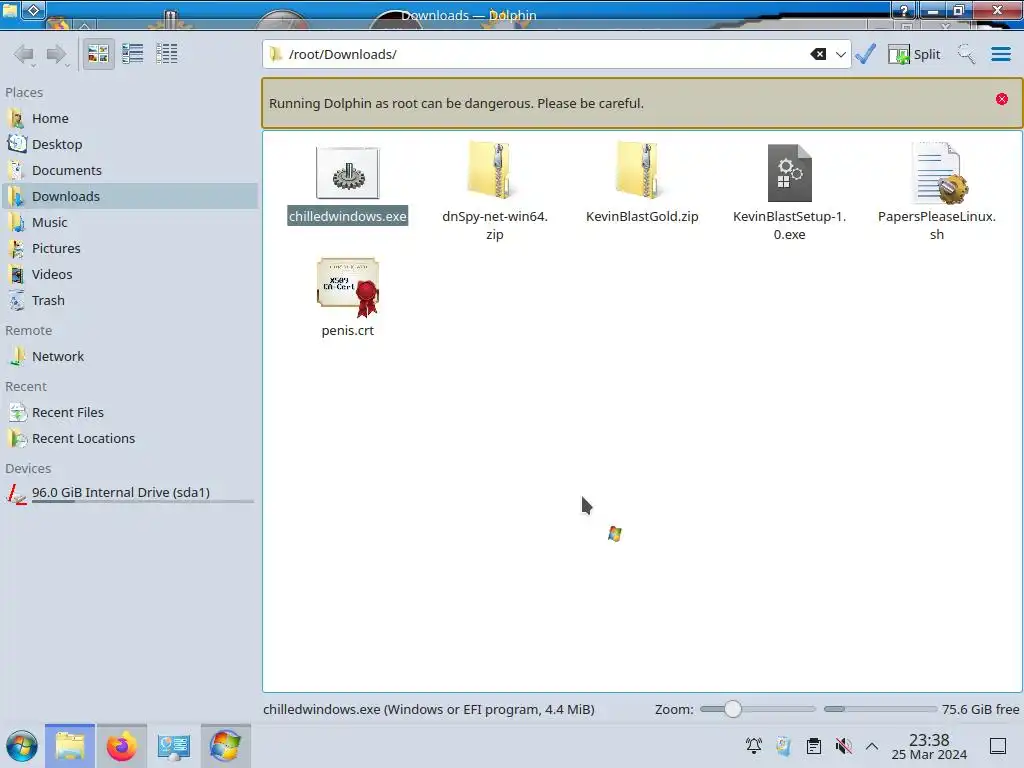The image size is (1024, 768).
Task: Click the chilledwindows.exe file name label
Action: click(347, 216)
